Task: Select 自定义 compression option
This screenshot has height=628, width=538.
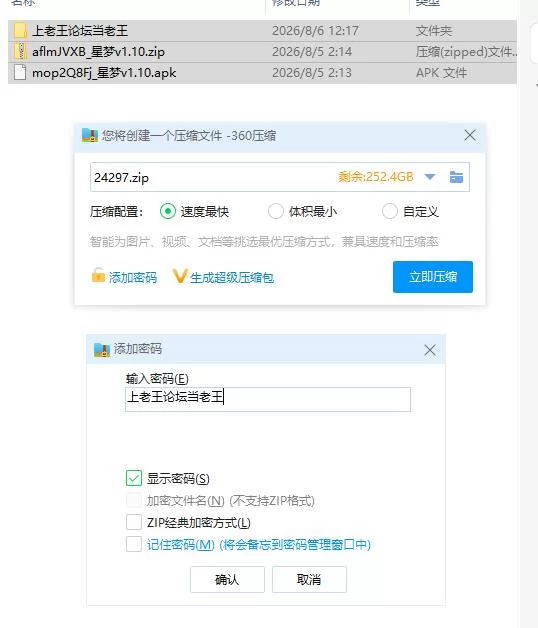Action: tap(389, 211)
